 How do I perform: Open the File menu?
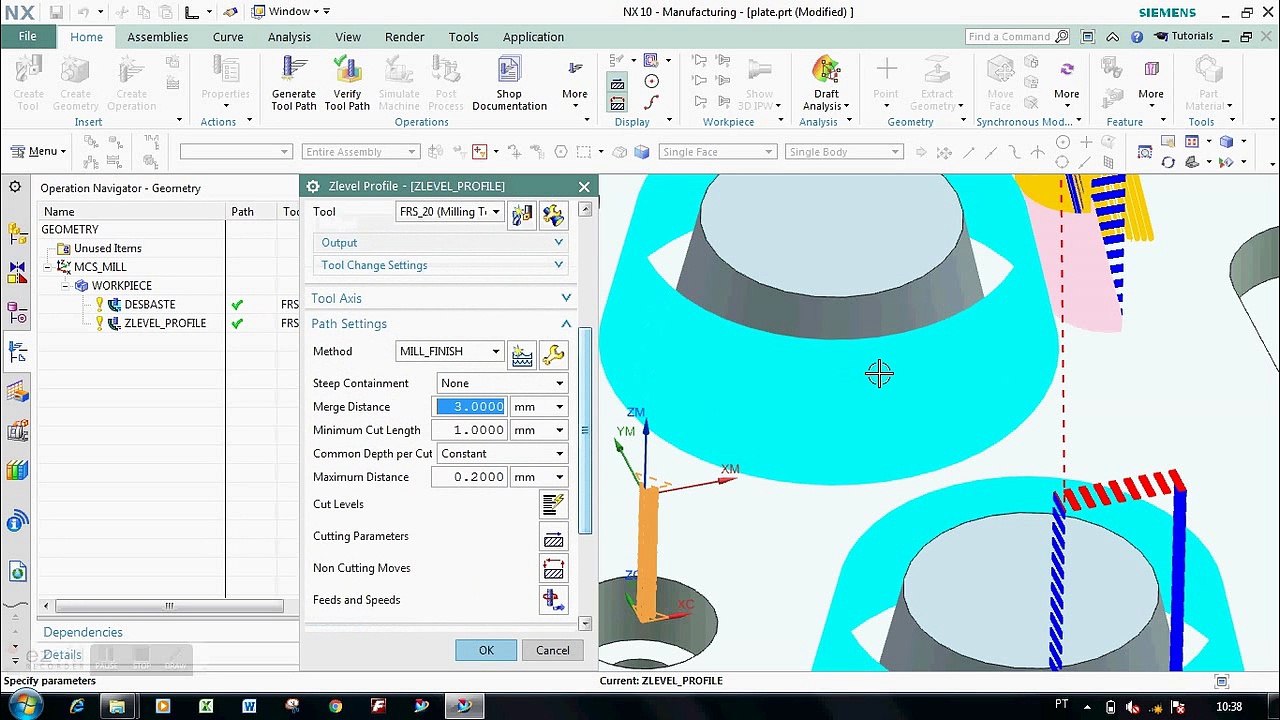pyautogui.click(x=27, y=37)
